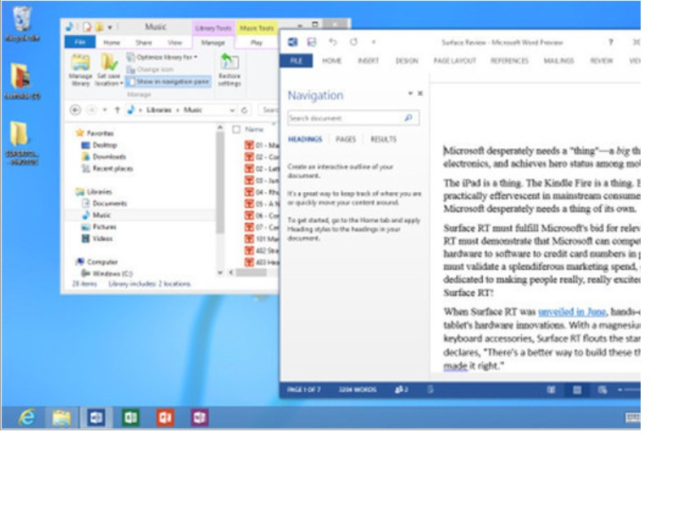
Task: Switch to Explorer Share tab
Action: click(x=144, y=42)
